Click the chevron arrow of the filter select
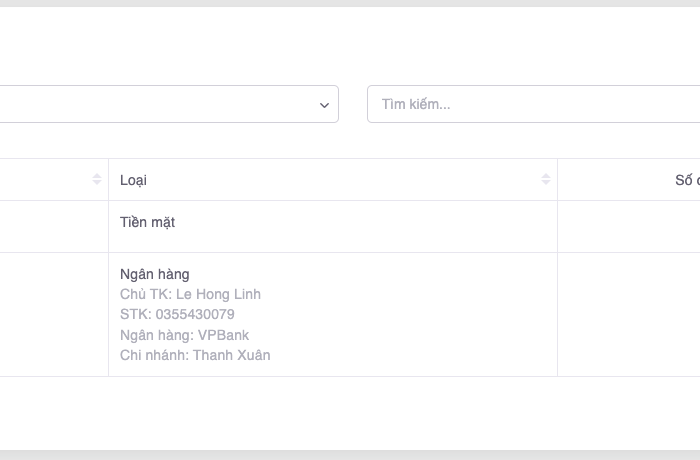Screen dimensions: 700x460 (324, 105)
